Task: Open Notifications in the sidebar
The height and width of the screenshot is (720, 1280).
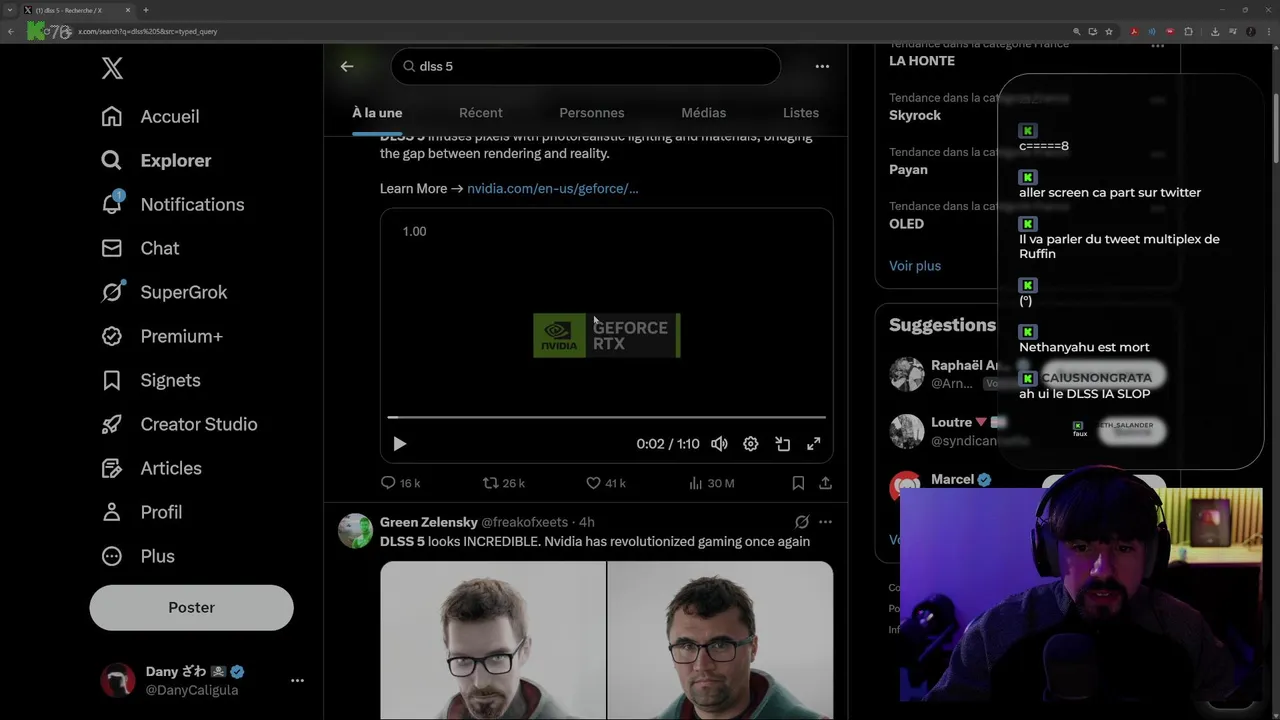Action: (172, 204)
